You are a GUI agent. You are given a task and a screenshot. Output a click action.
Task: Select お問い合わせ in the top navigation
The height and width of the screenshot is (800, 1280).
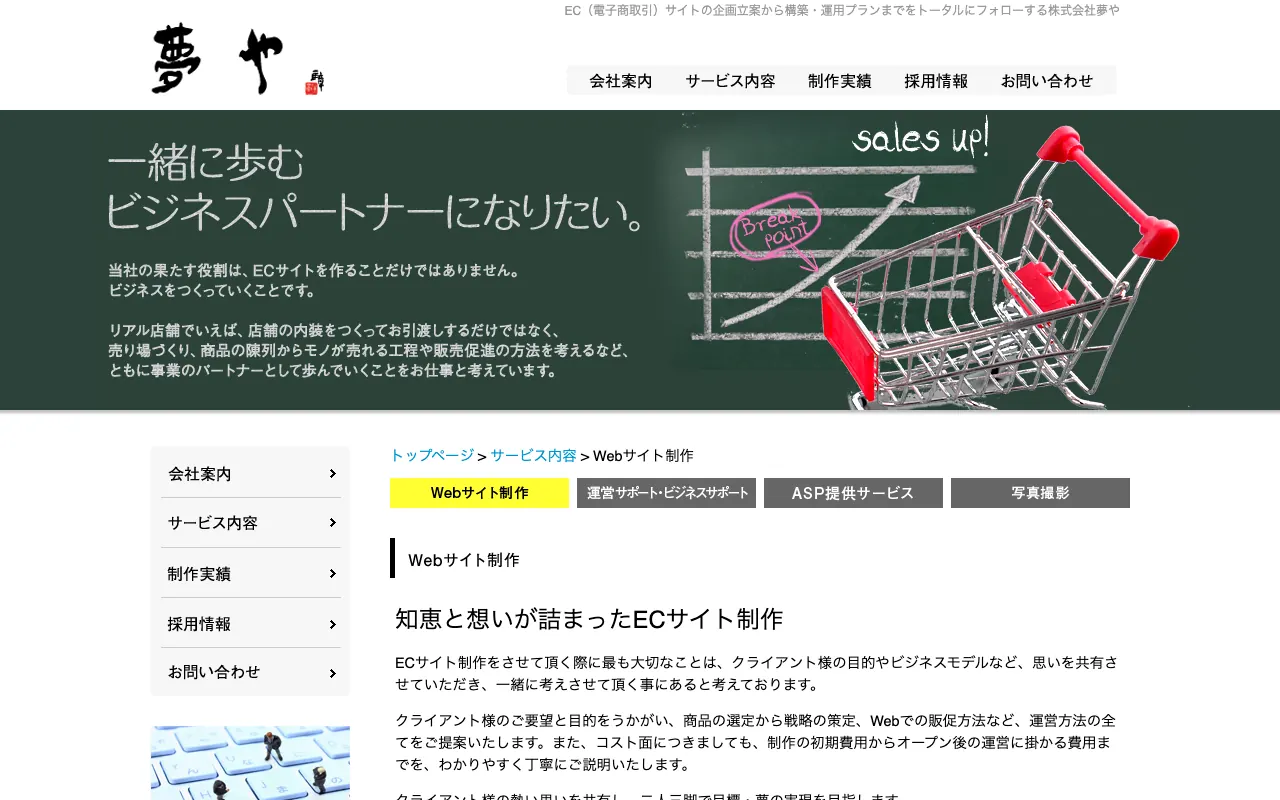click(1047, 81)
